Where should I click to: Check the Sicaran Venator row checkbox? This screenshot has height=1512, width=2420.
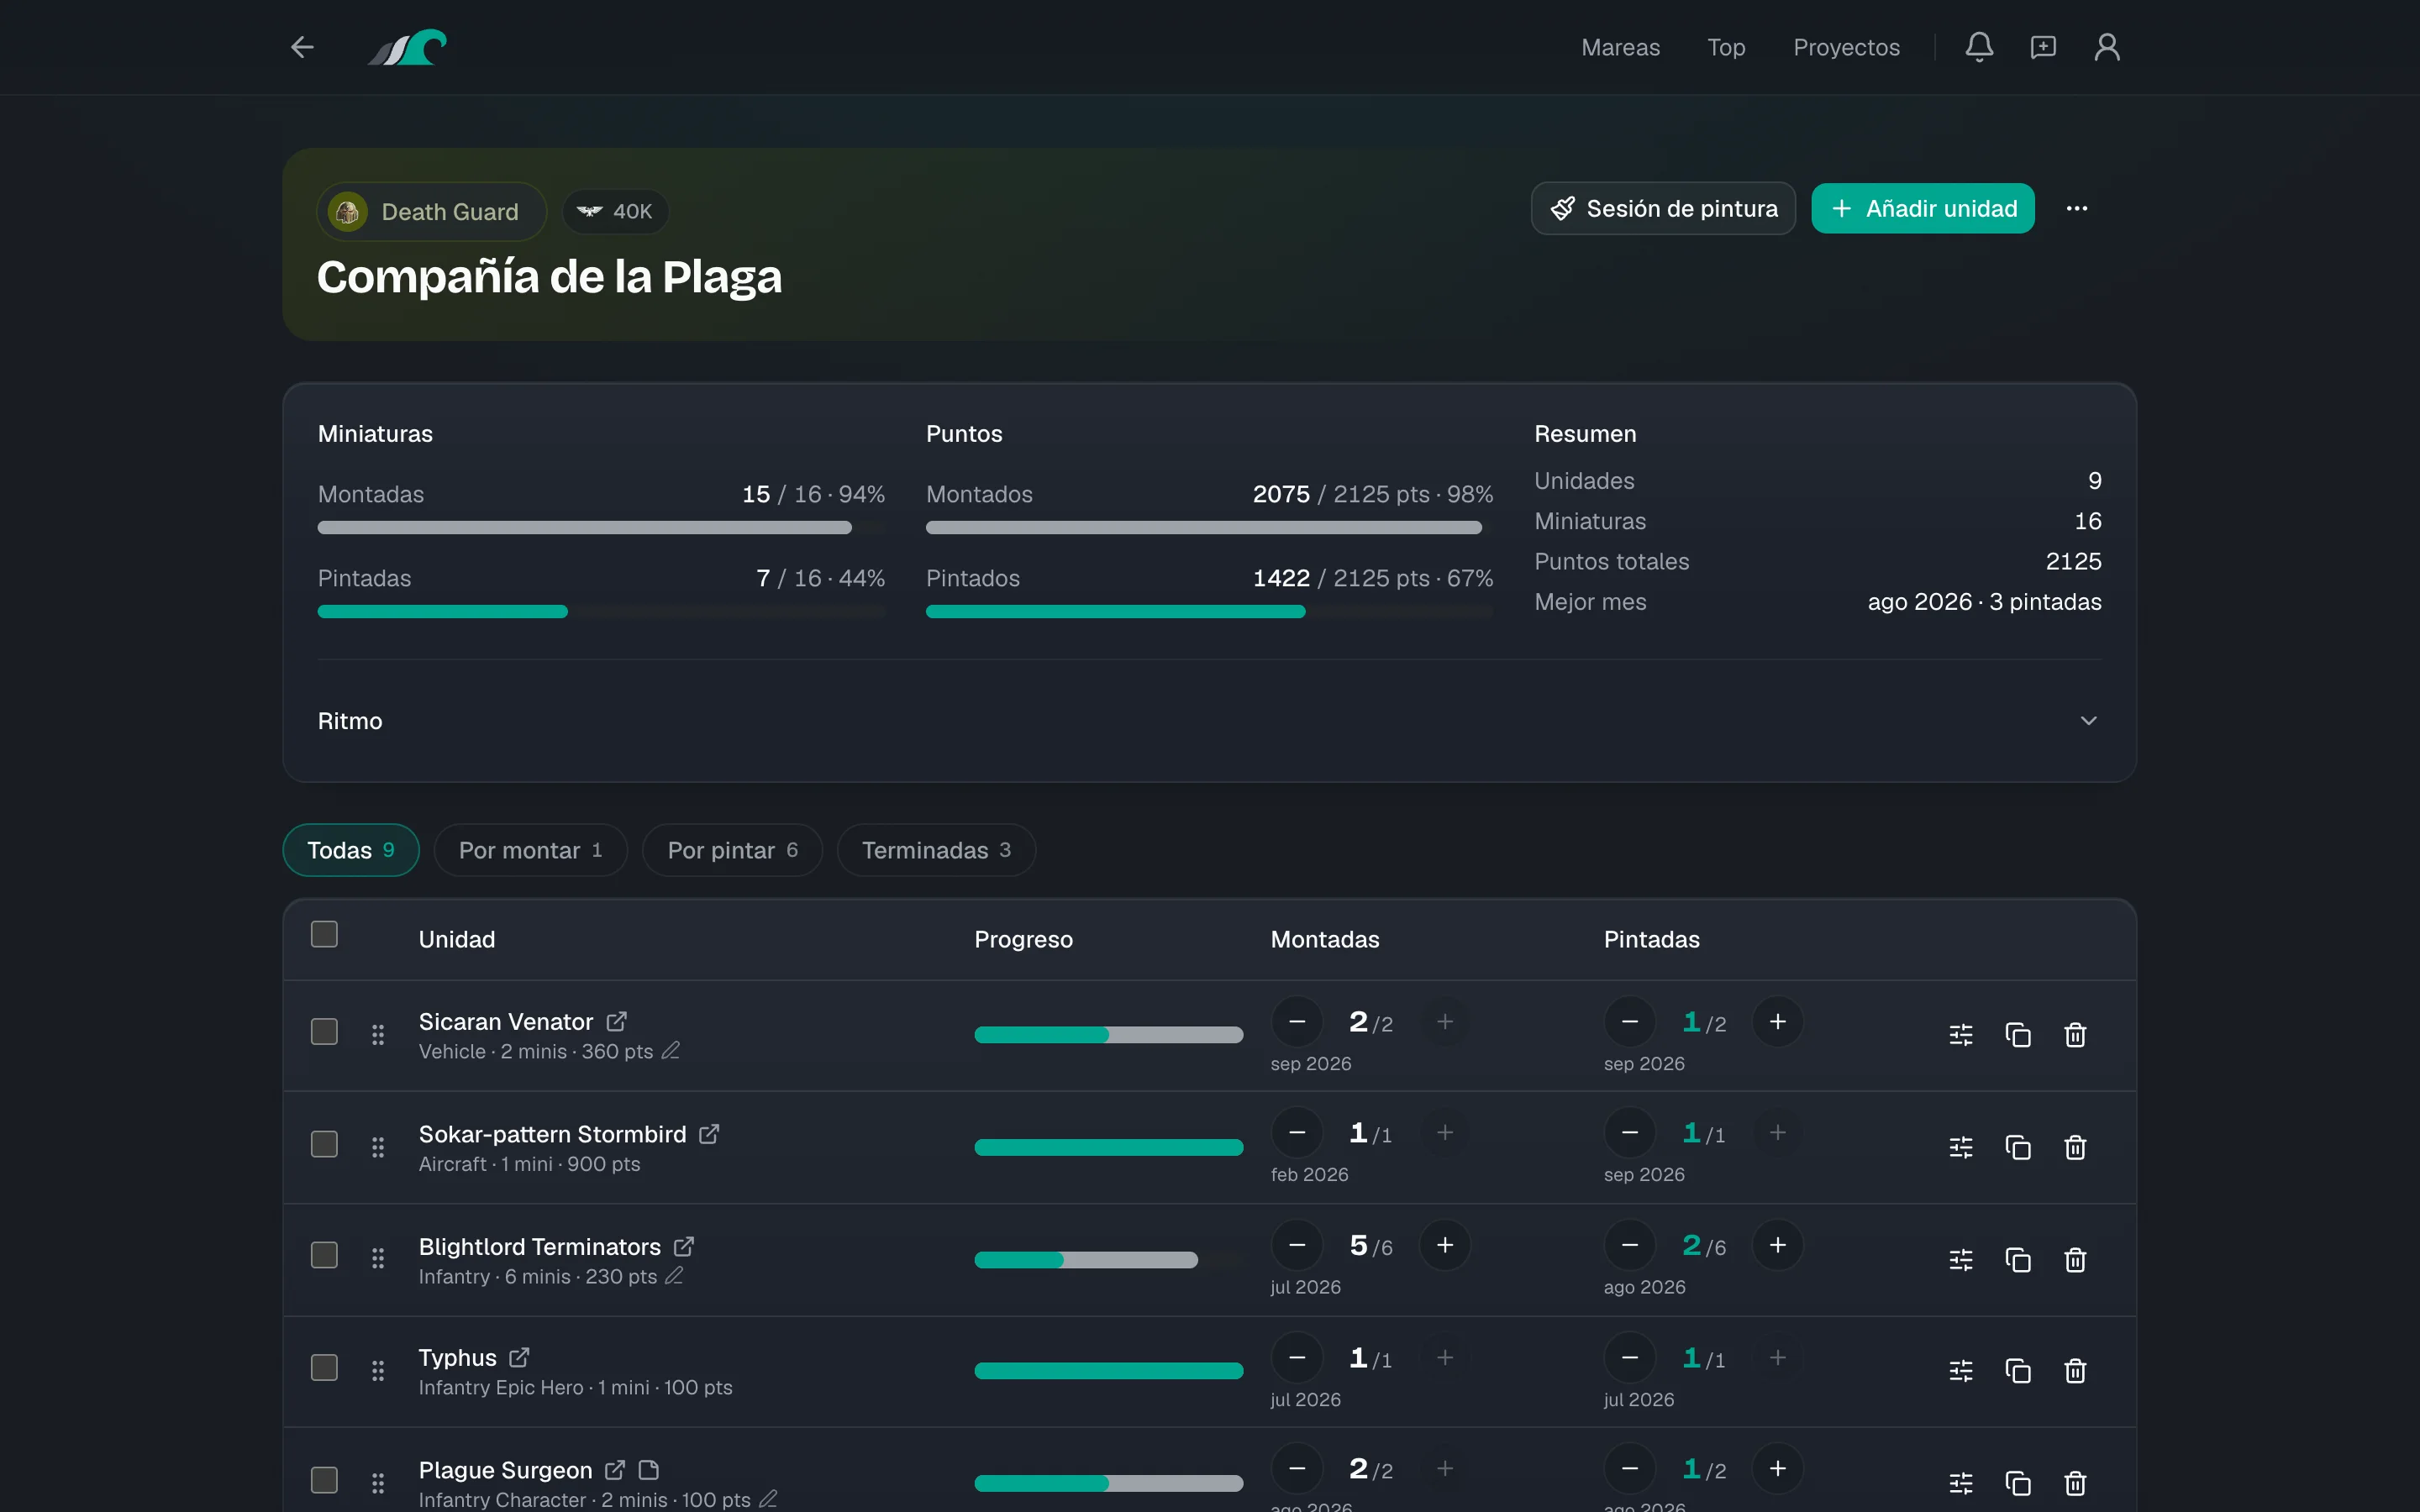click(x=324, y=1031)
